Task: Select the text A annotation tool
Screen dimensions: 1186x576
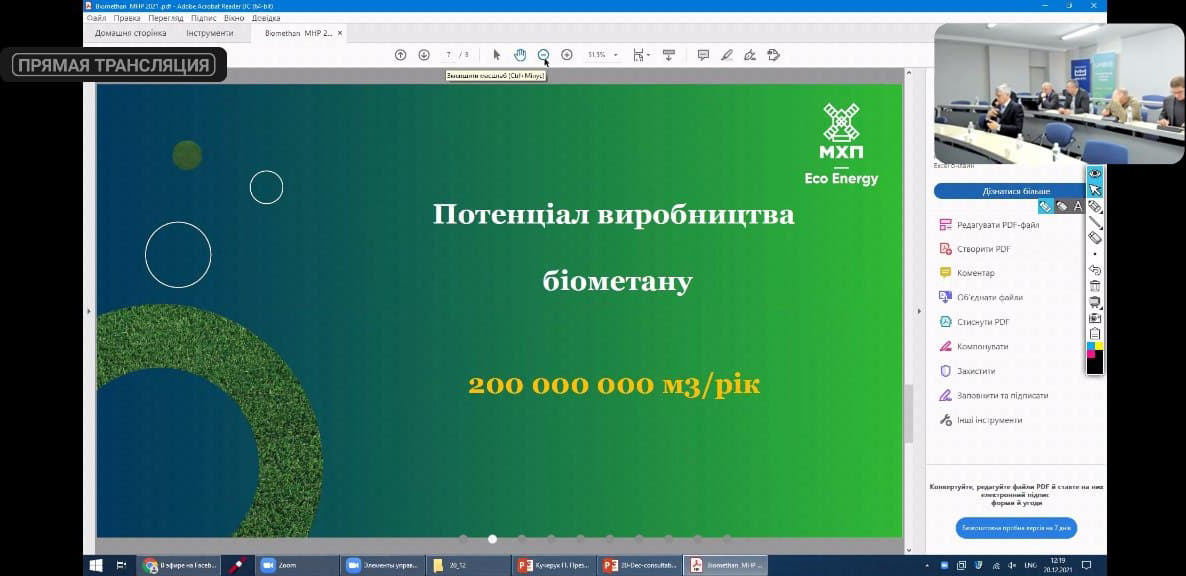Action: tap(1078, 206)
